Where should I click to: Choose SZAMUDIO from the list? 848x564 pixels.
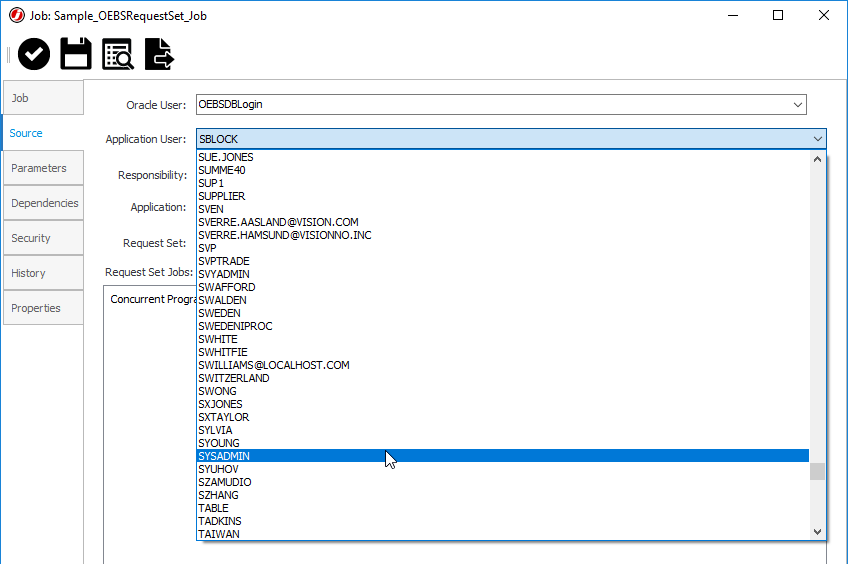(x=503, y=482)
